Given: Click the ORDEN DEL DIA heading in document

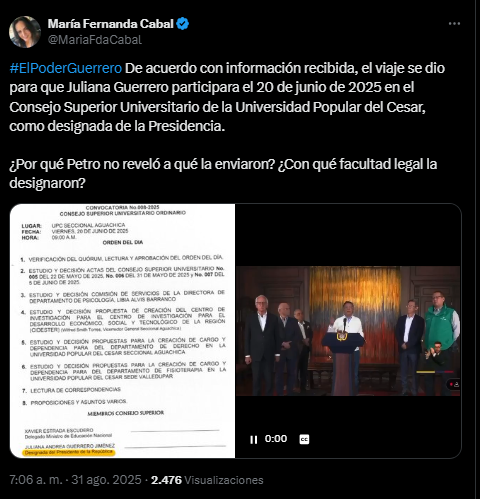Looking at the screenshot, I should point(123,242).
